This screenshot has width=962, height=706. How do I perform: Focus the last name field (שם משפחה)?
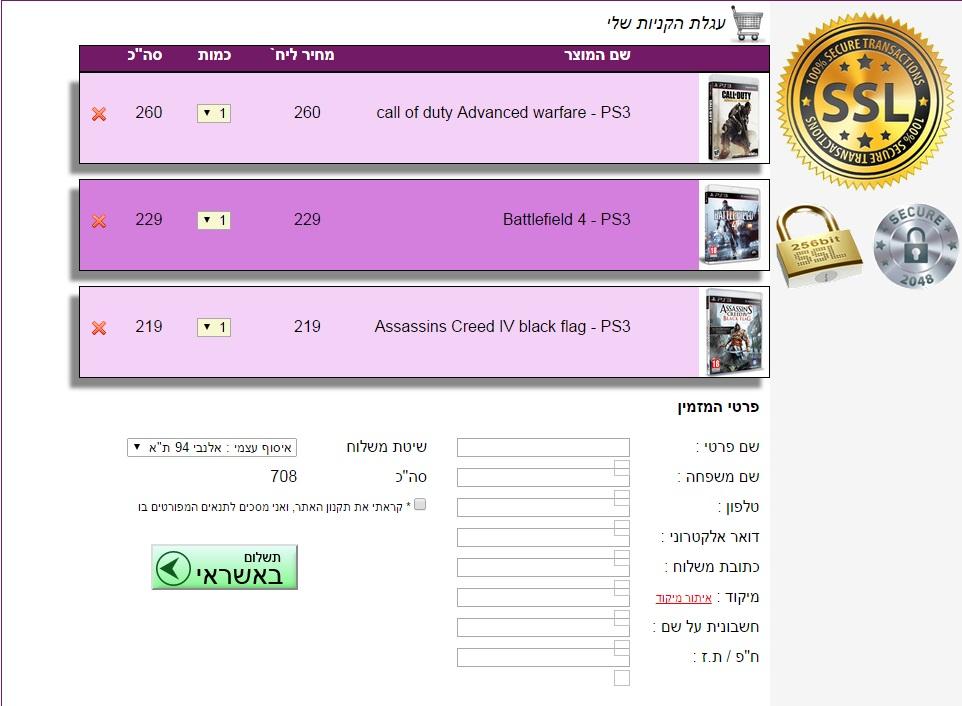tap(543, 477)
